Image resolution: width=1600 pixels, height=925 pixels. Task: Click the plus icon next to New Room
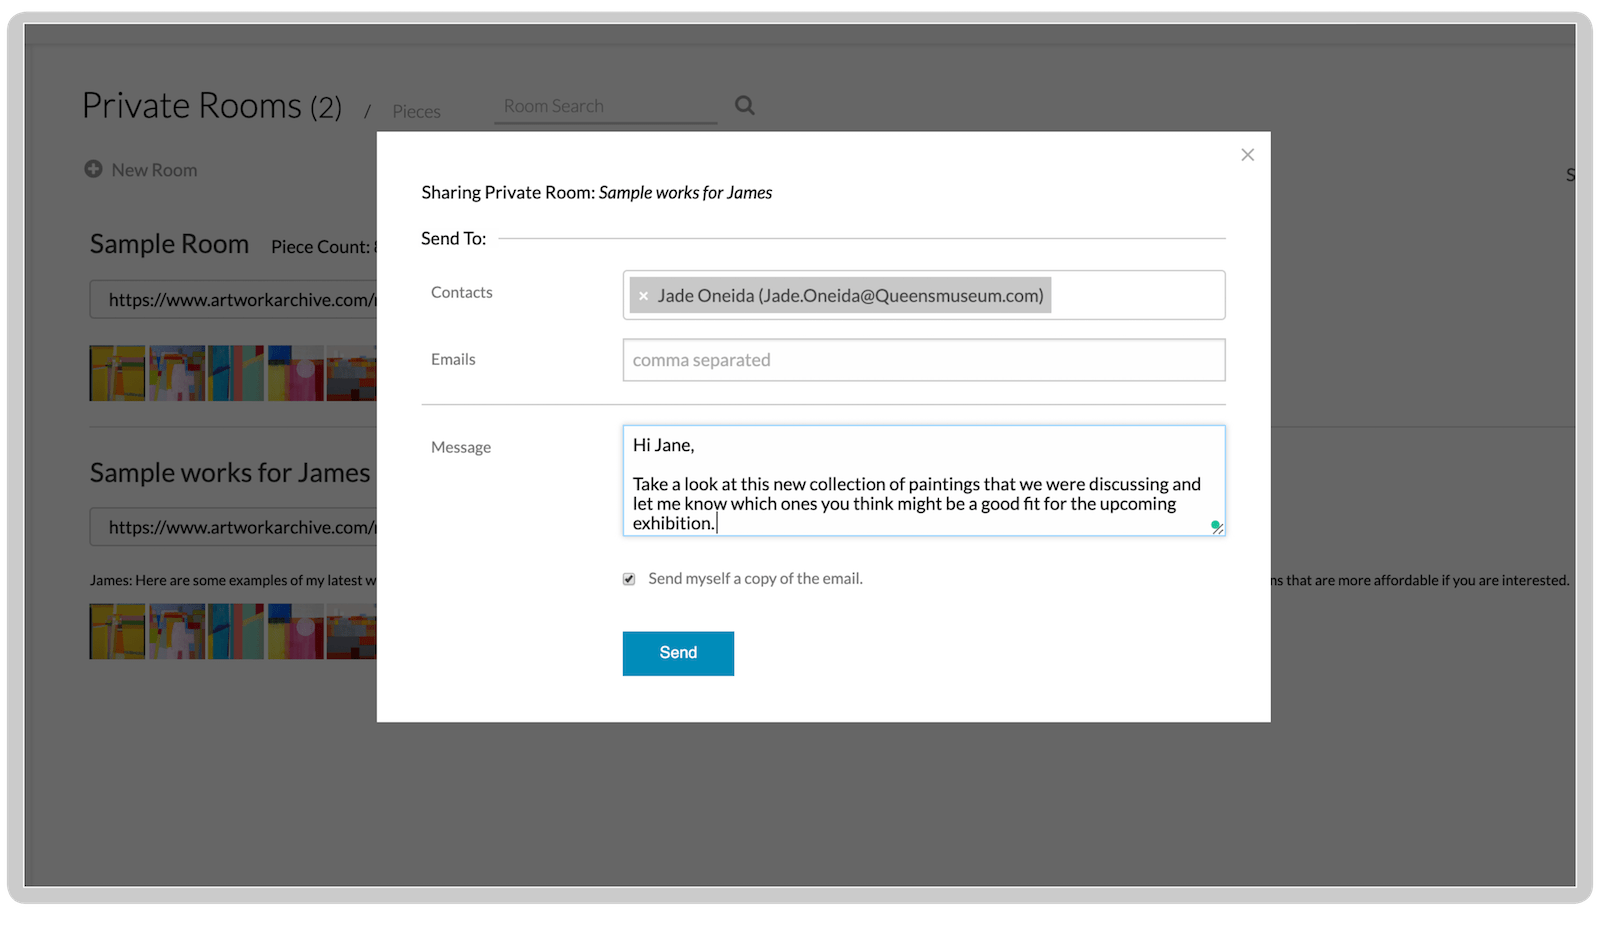[x=92, y=169]
